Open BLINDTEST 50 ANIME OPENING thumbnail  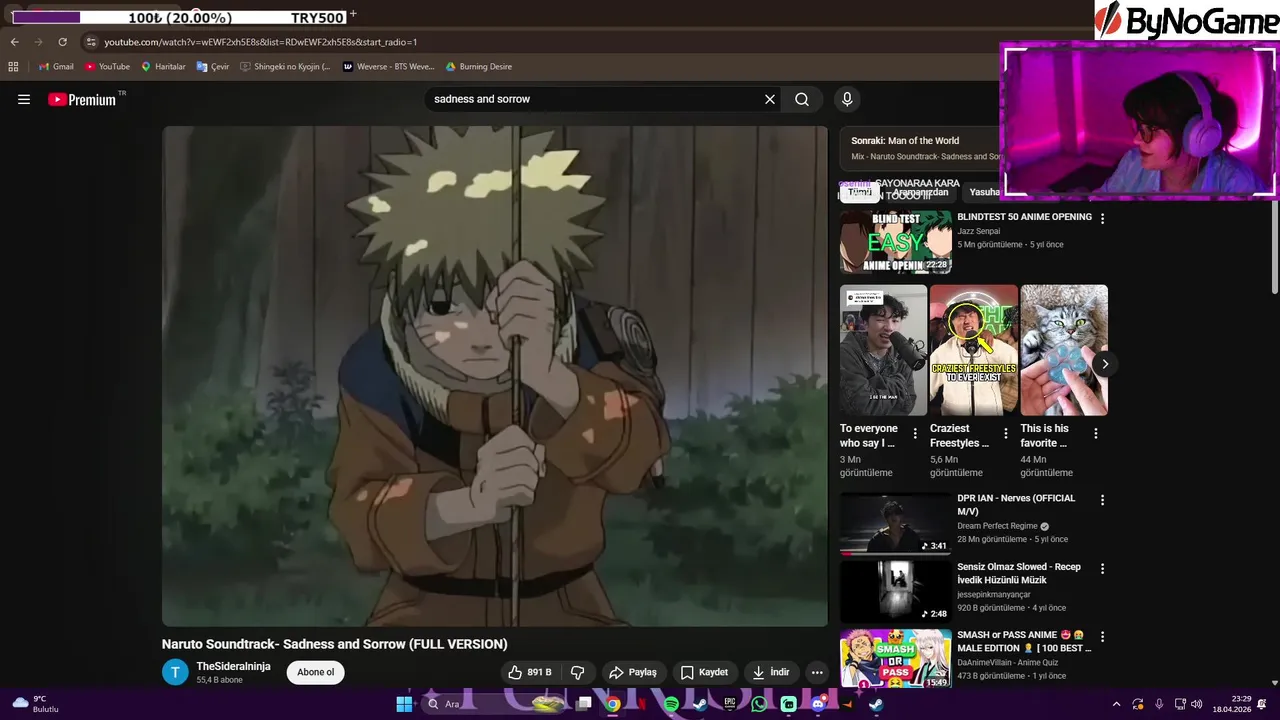click(x=896, y=242)
